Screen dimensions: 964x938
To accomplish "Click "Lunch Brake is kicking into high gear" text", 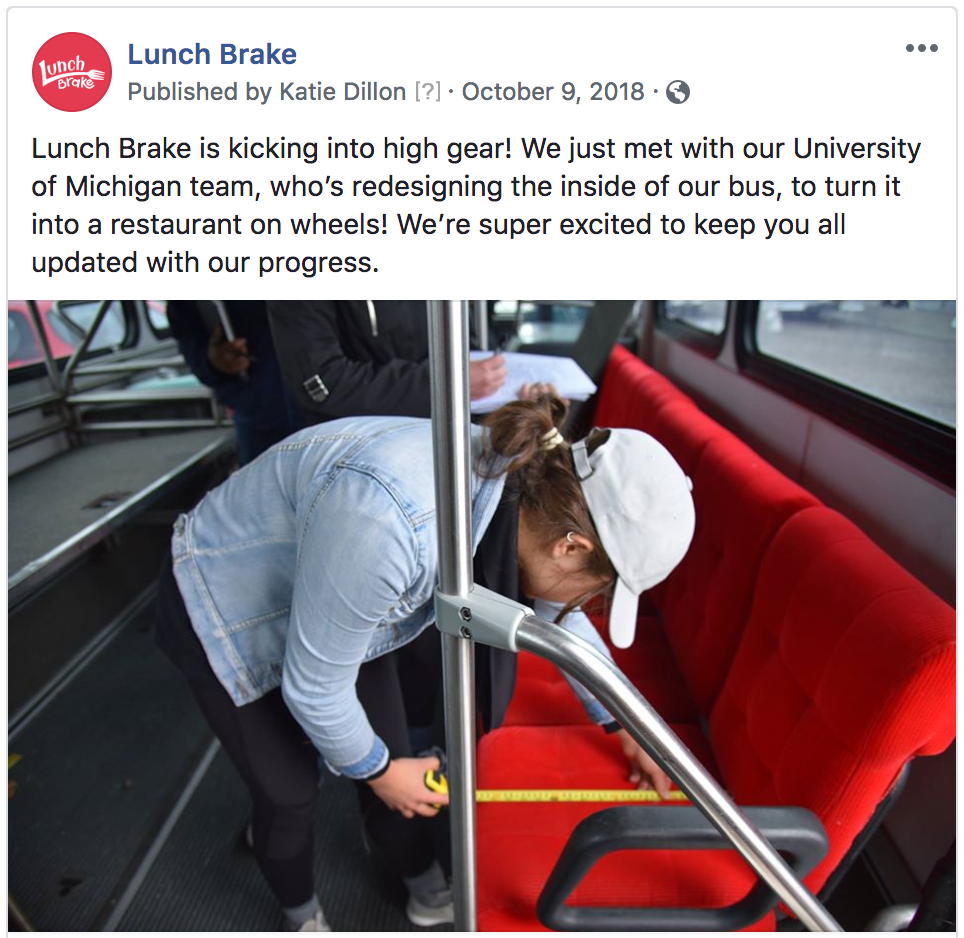I will coord(272,149).
